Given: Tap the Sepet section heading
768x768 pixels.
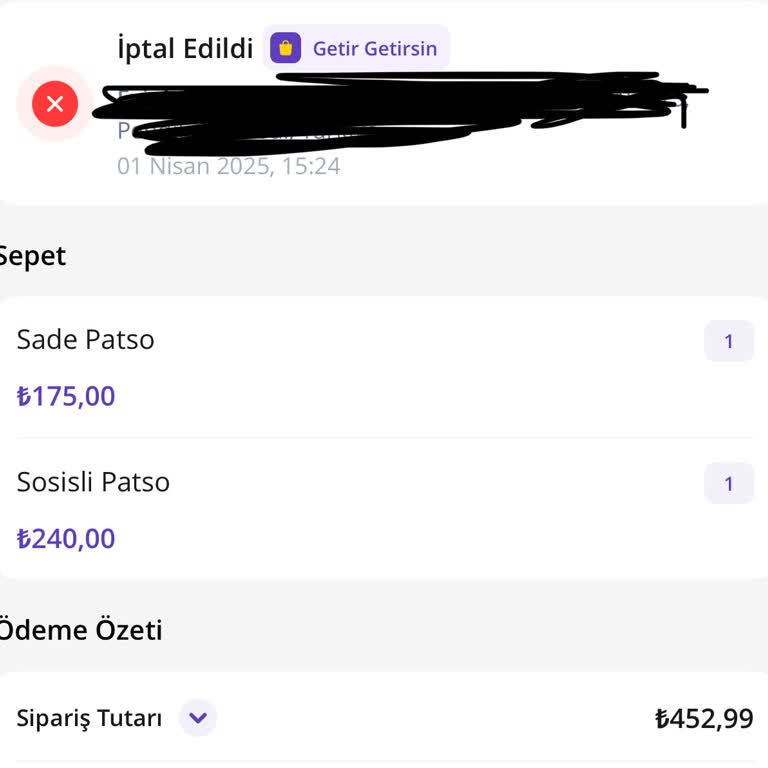Looking at the screenshot, I should (32, 256).
